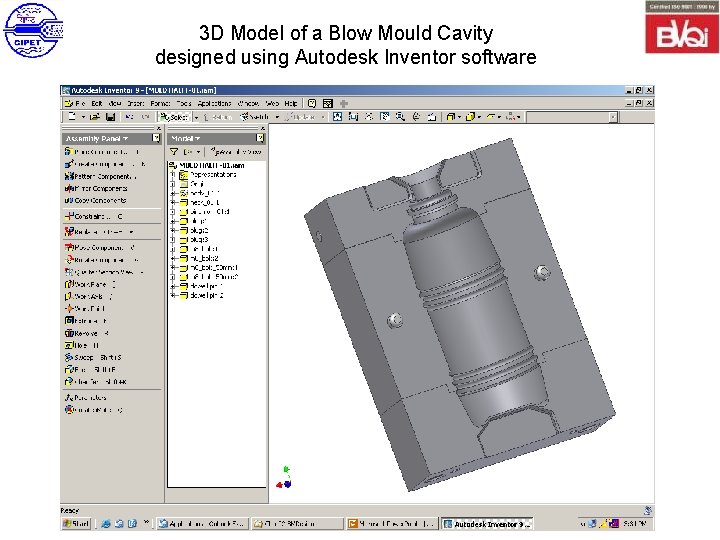Click the Model browser help question icon
The width and height of the screenshot is (720, 540).
point(260,138)
